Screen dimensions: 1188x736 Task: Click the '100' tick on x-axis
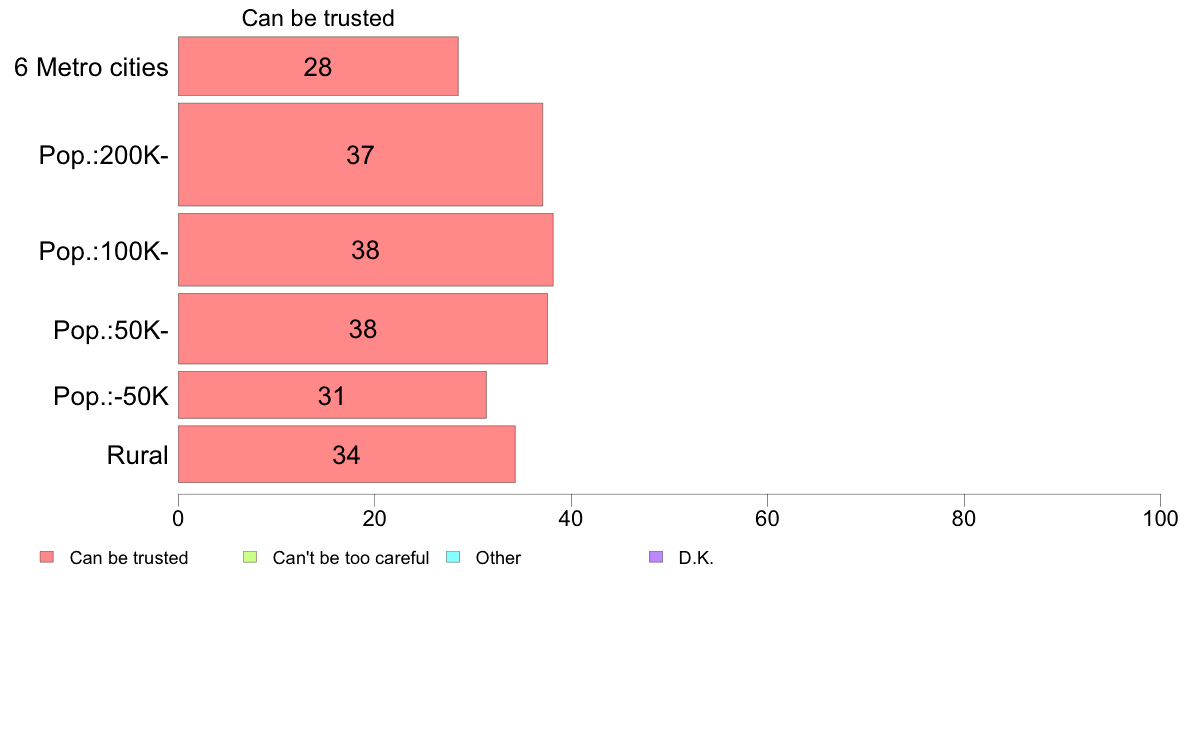pos(1160,518)
